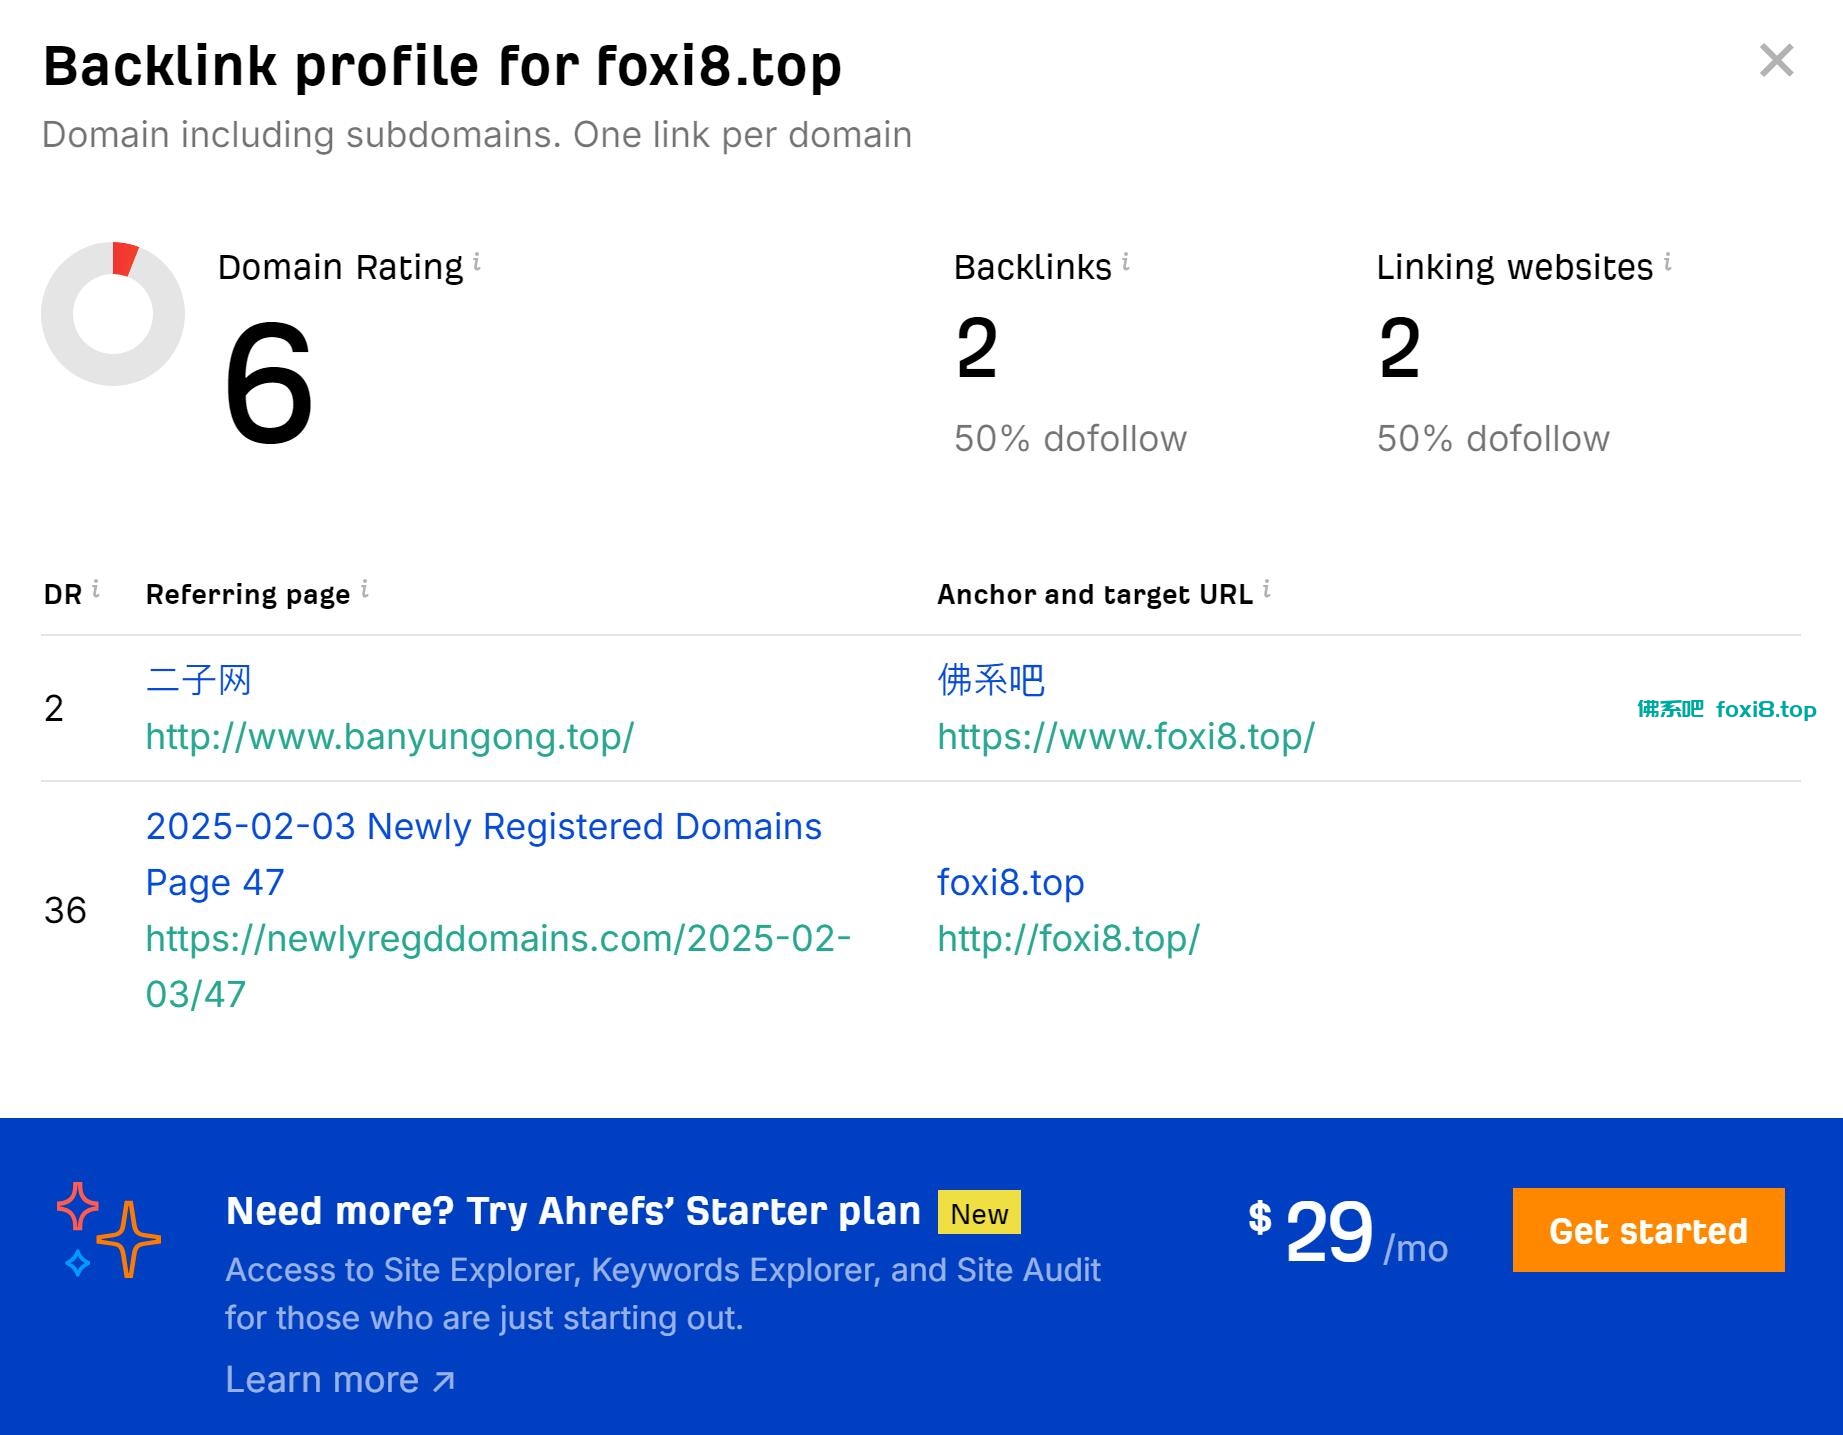Click the Referring page column header
Screen dimensions: 1843x1435
(x=248, y=594)
